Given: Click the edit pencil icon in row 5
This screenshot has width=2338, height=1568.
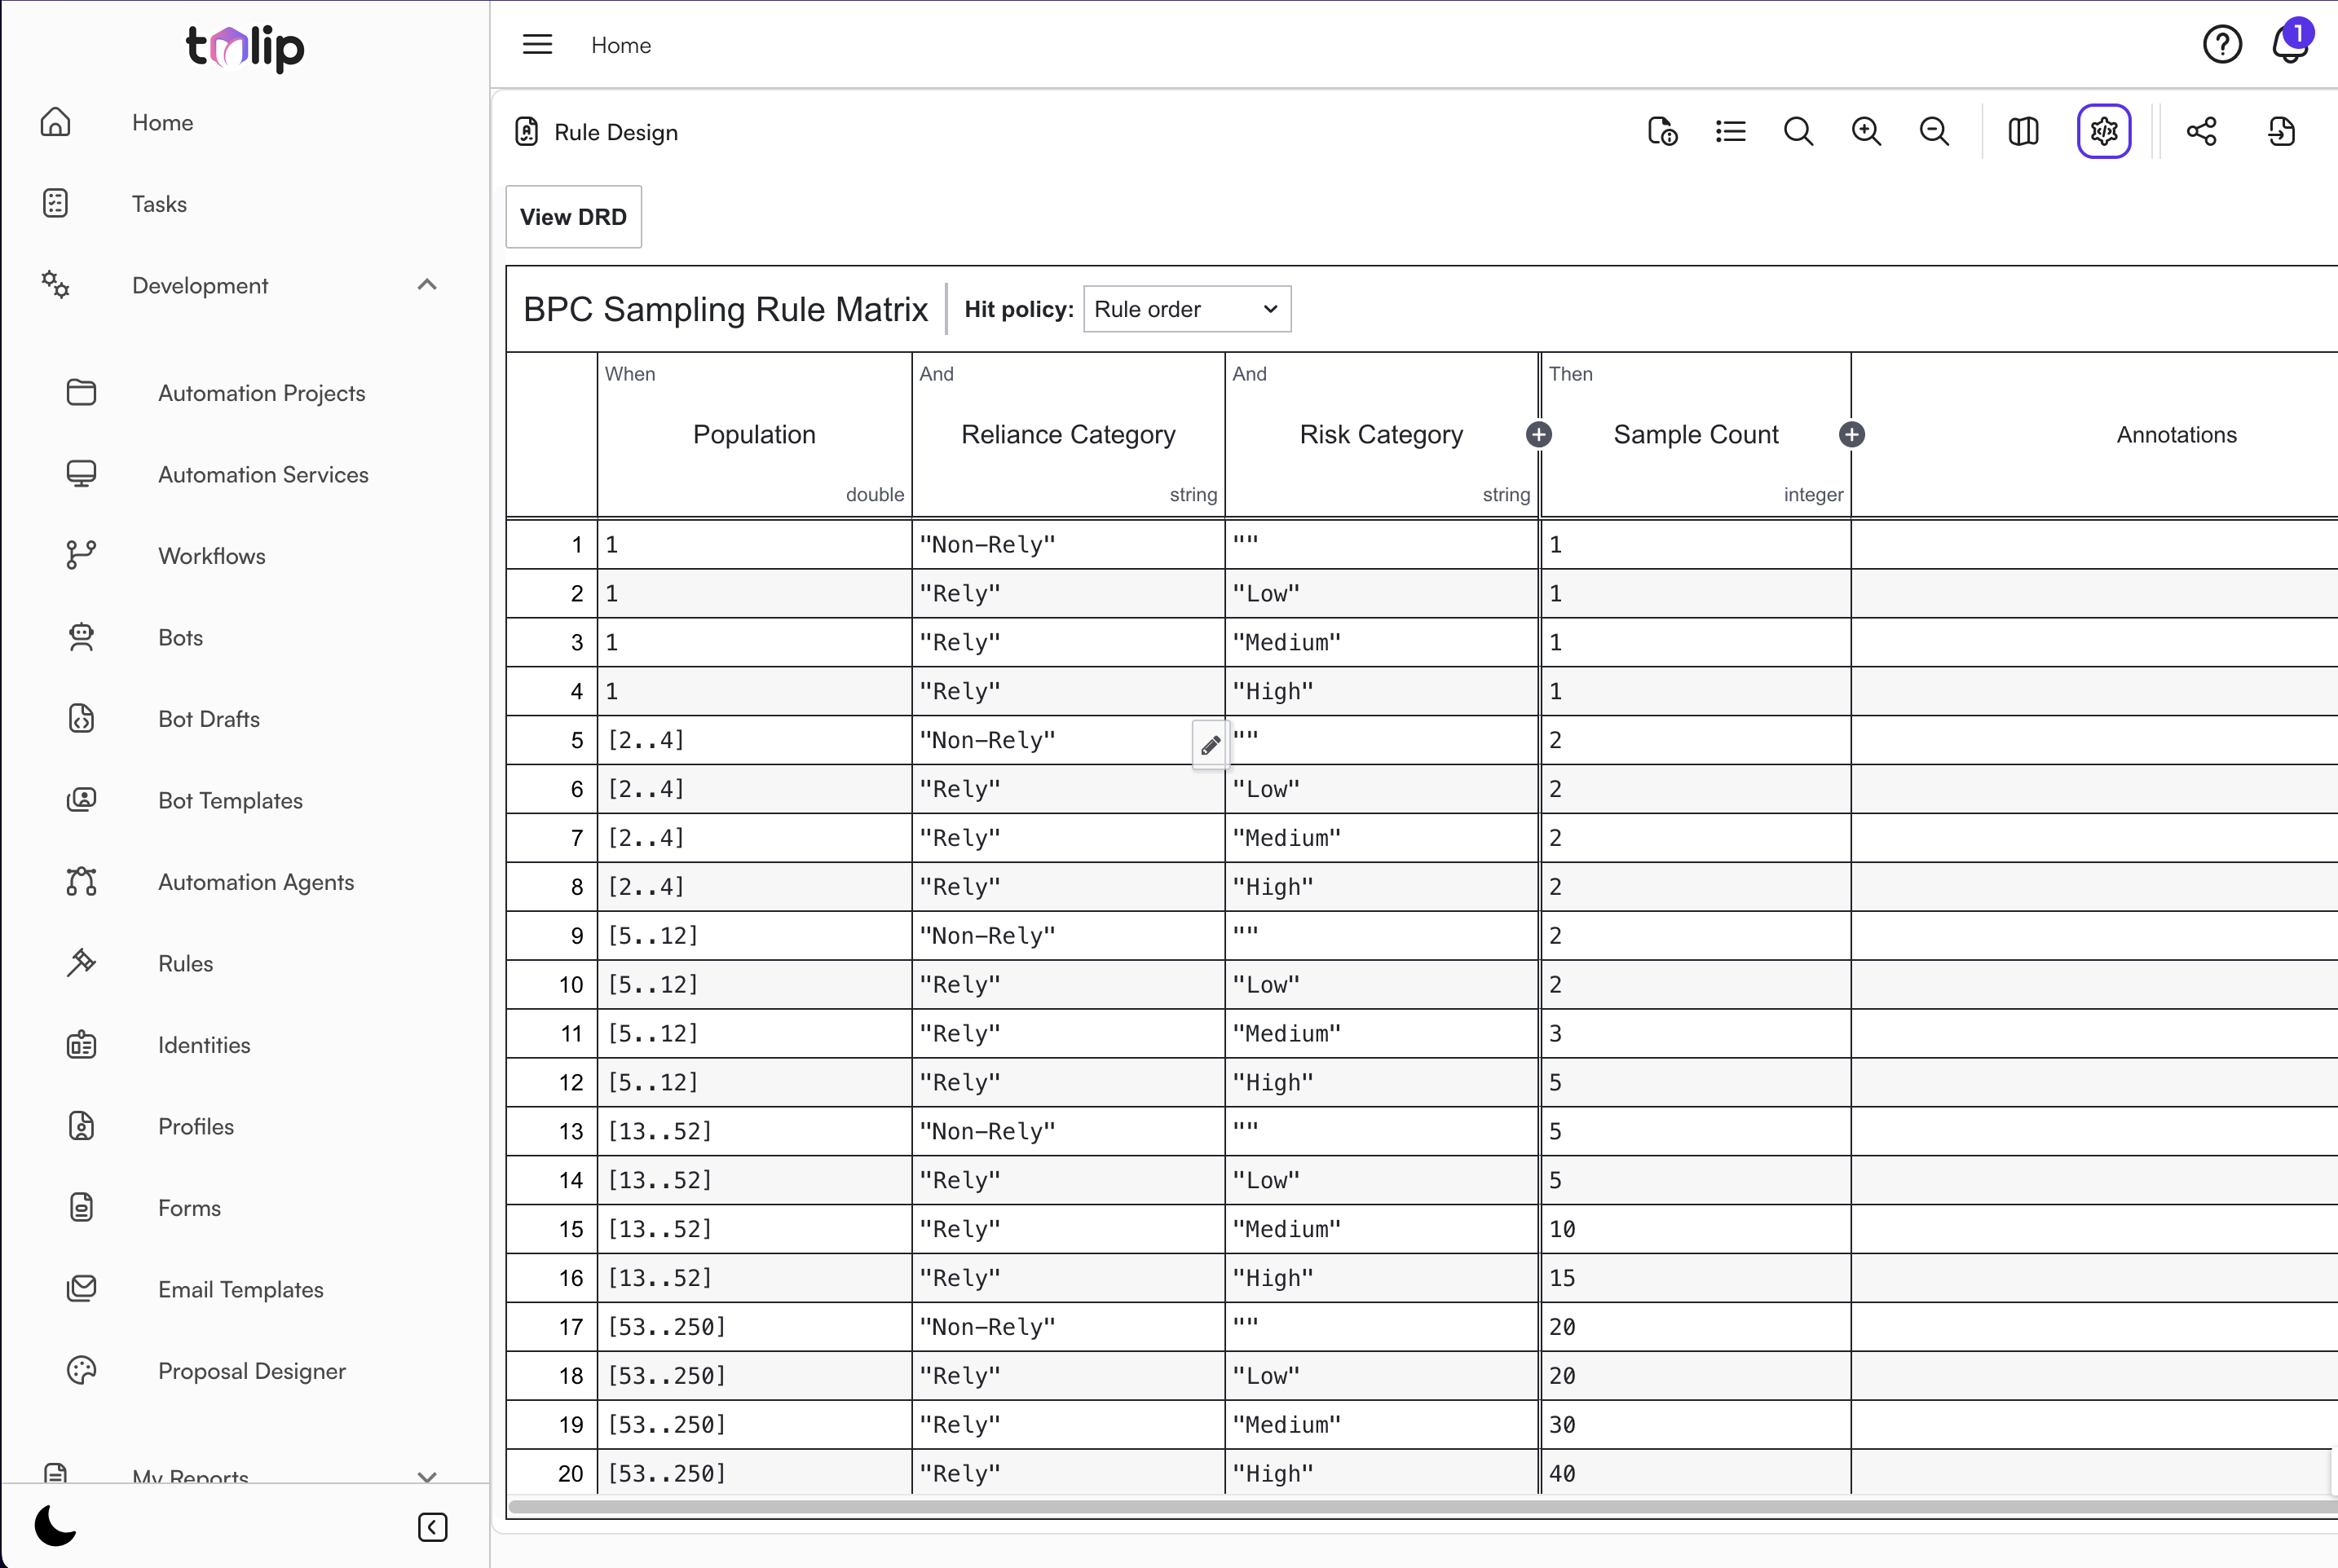Looking at the screenshot, I should [x=1210, y=745].
